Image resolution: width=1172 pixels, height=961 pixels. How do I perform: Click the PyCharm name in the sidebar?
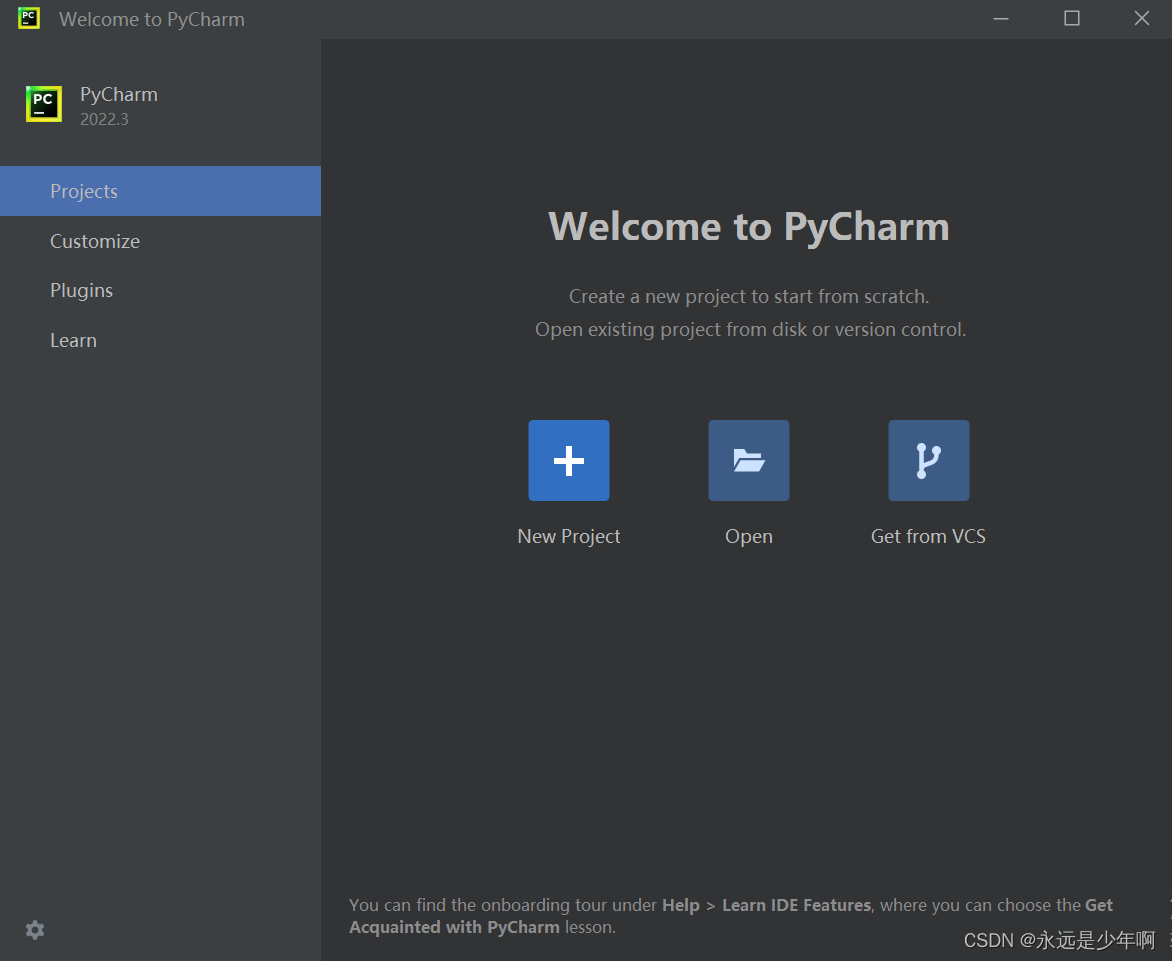(119, 95)
